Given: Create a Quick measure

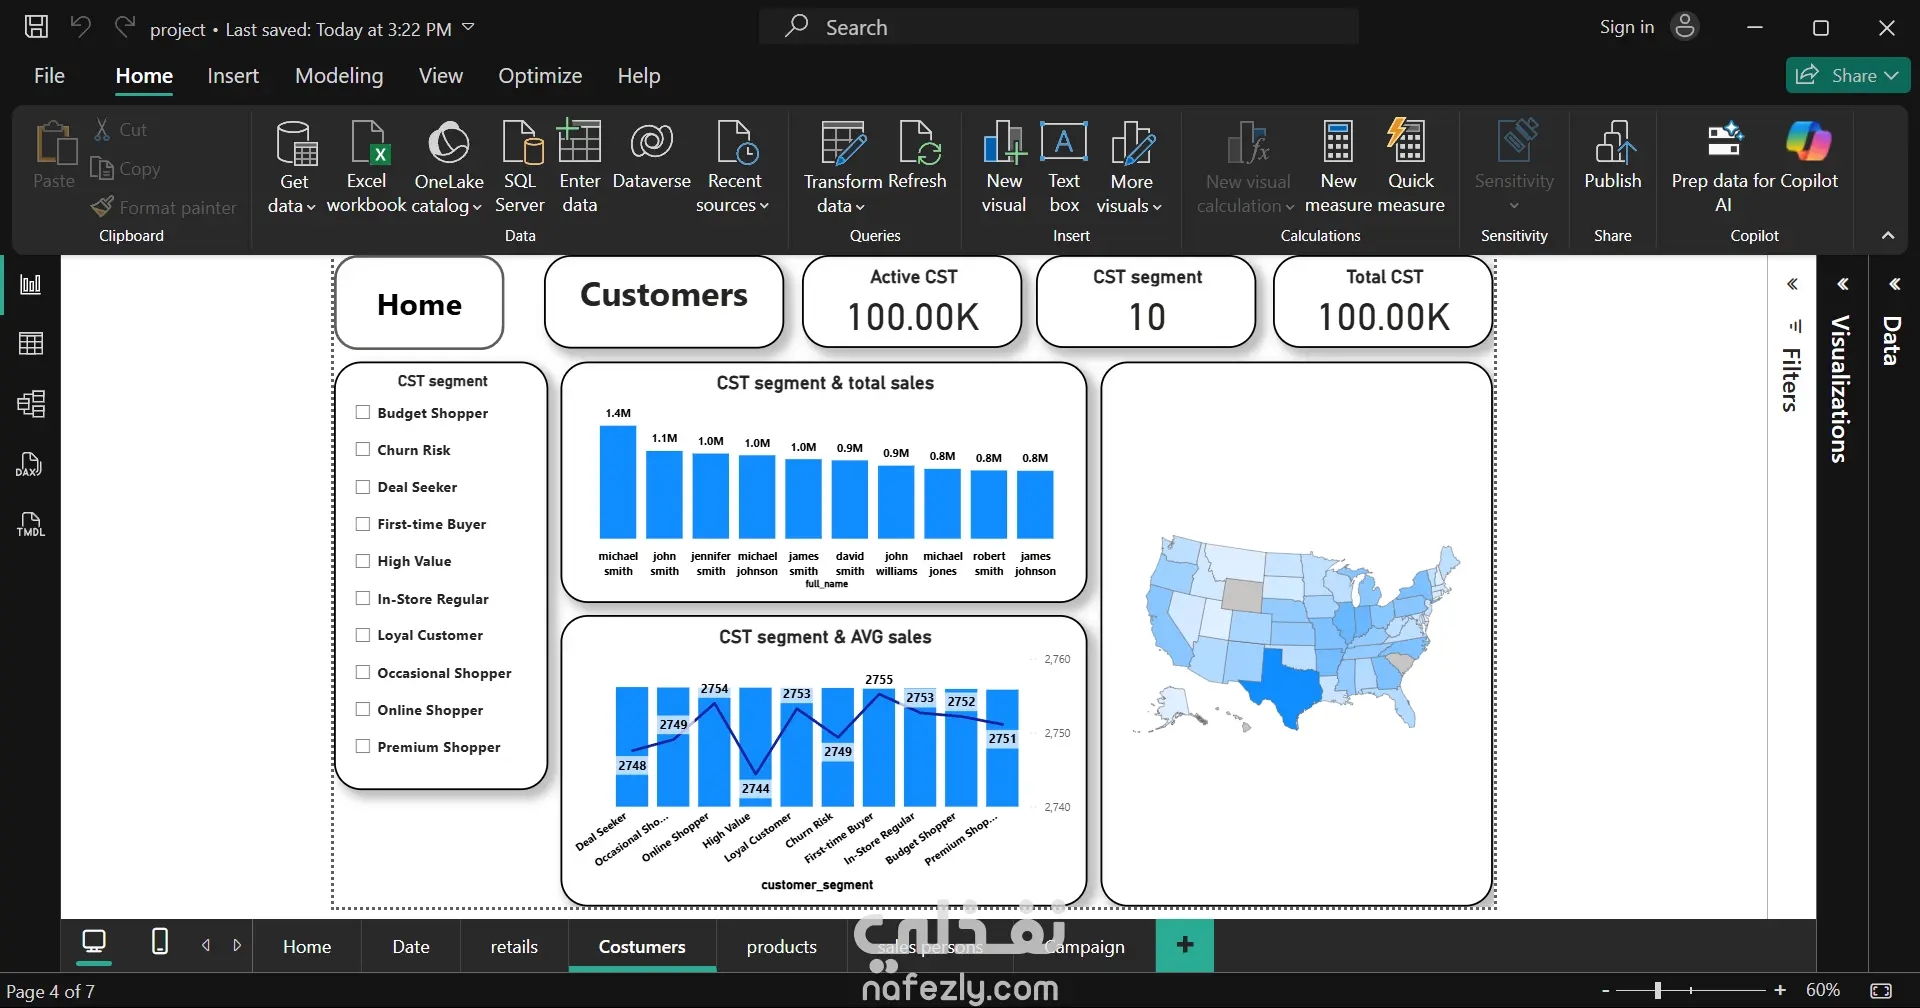Looking at the screenshot, I should pyautogui.click(x=1411, y=167).
